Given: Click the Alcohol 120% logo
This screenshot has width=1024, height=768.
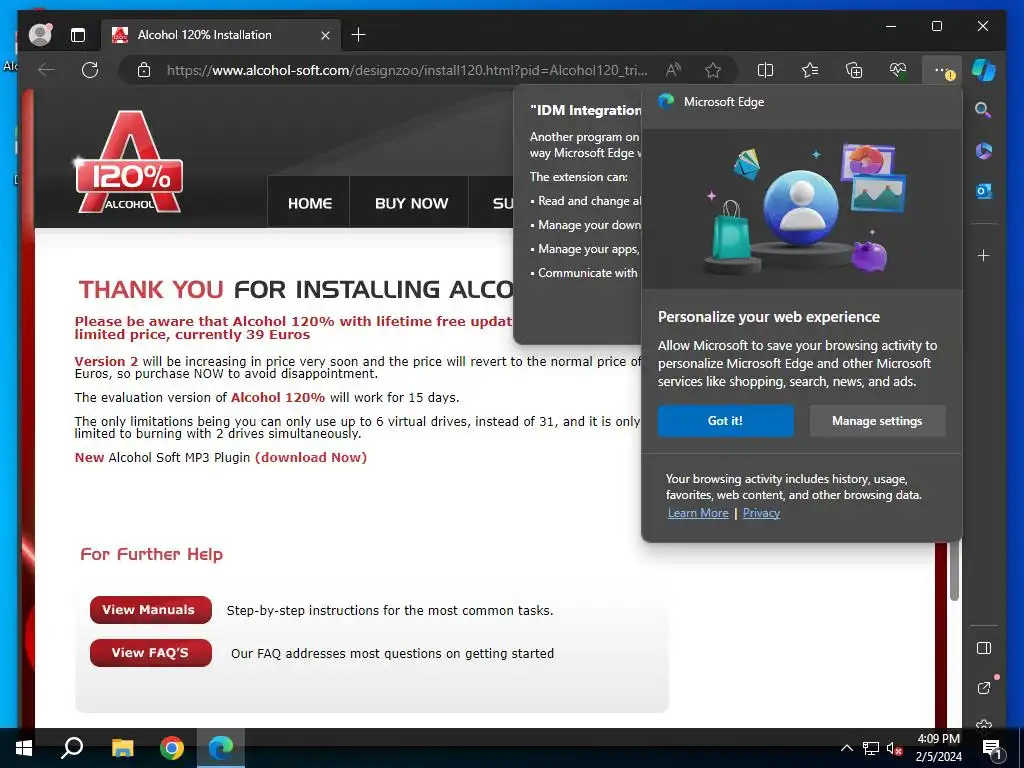Looking at the screenshot, I should click(129, 162).
